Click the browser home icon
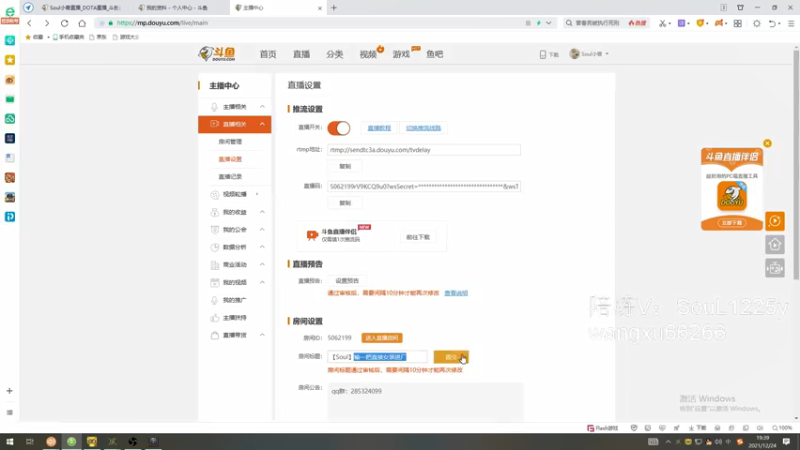The image size is (800, 450). [x=82, y=23]
